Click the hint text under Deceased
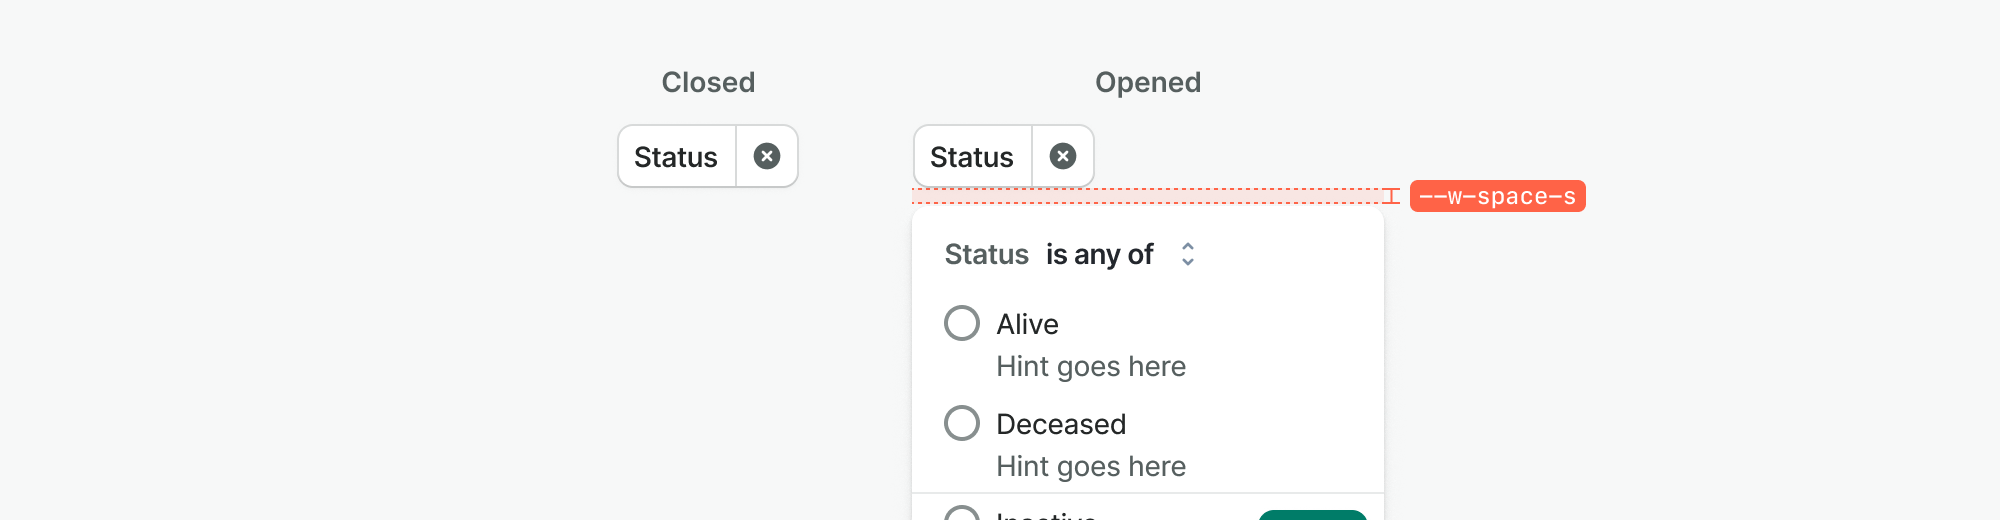 click(x=1091, y=466)
